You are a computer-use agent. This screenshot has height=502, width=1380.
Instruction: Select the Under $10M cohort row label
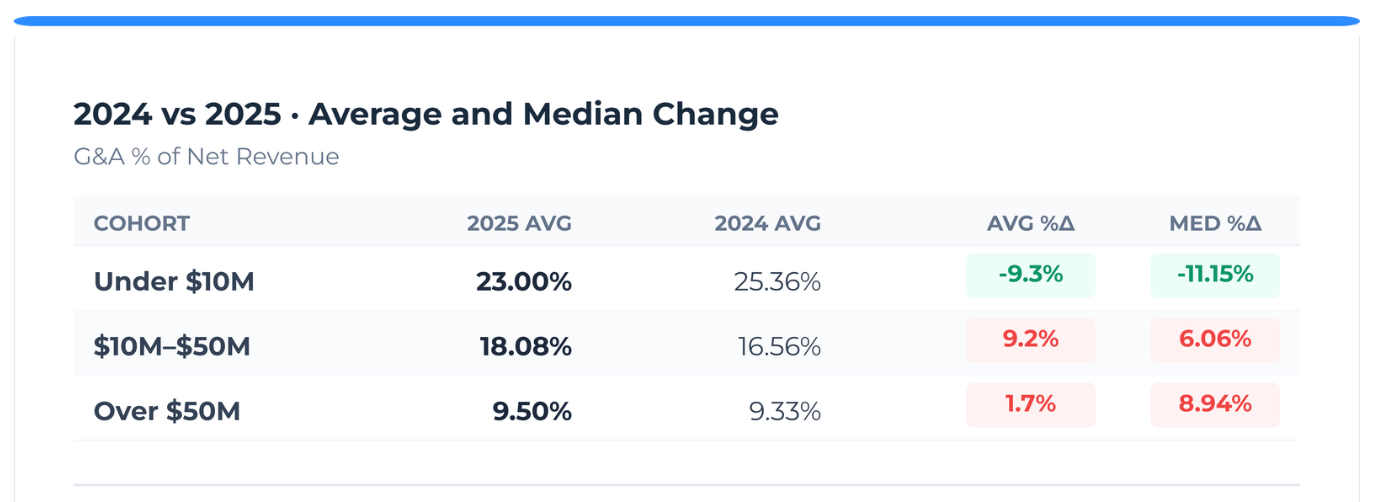[174, 282]
